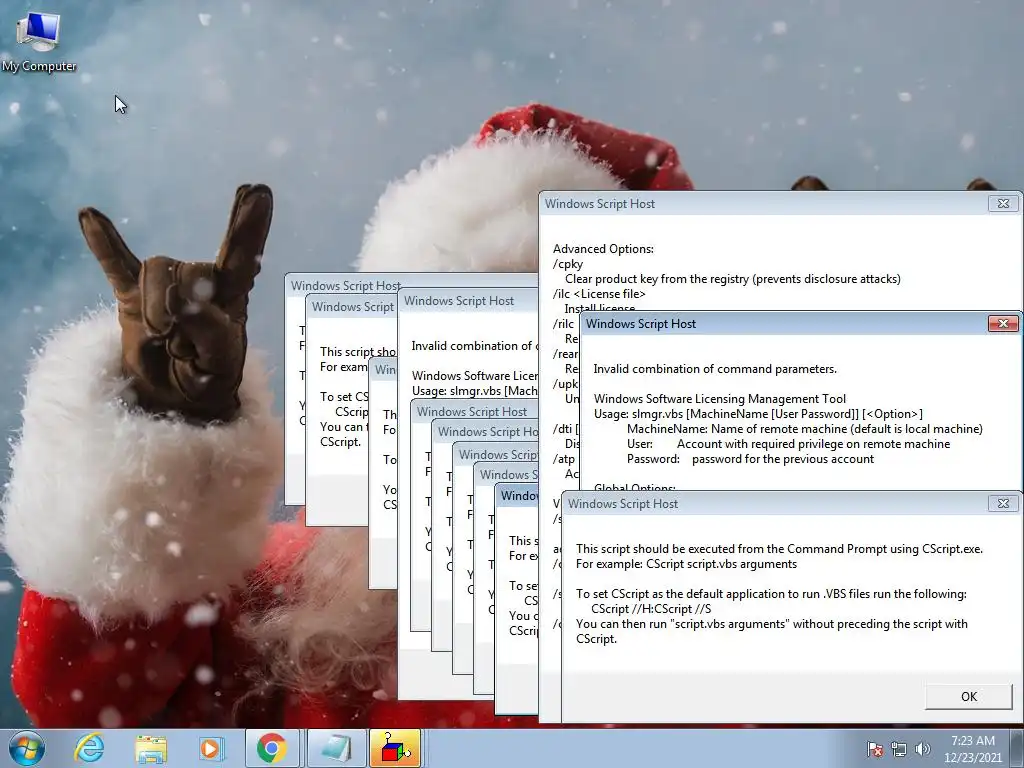Click the "/cpky" option text
Screen dimensions: 1024x768
pos(568,264)
